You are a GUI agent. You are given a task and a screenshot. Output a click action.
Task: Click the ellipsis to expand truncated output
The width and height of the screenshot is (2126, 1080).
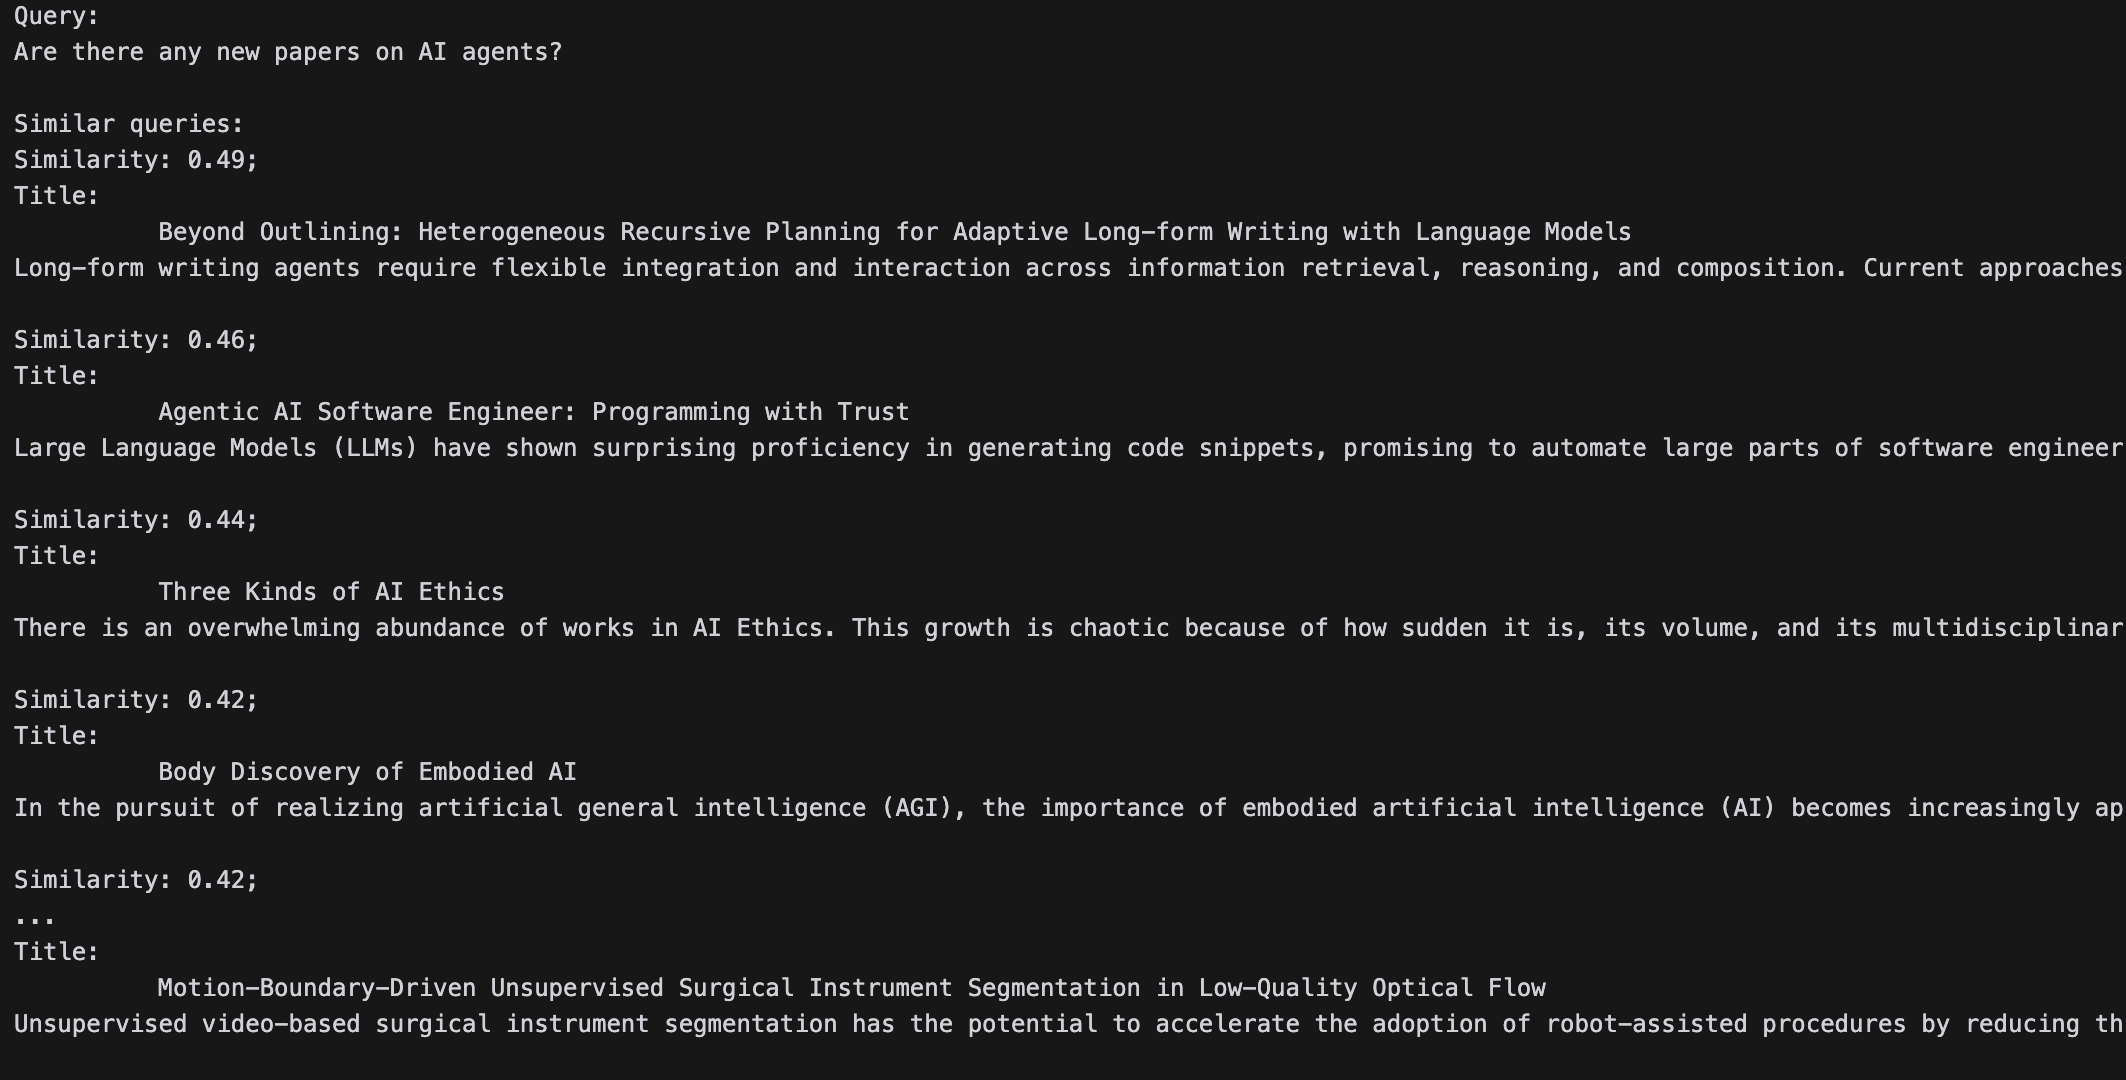click(x=35, y=918)
